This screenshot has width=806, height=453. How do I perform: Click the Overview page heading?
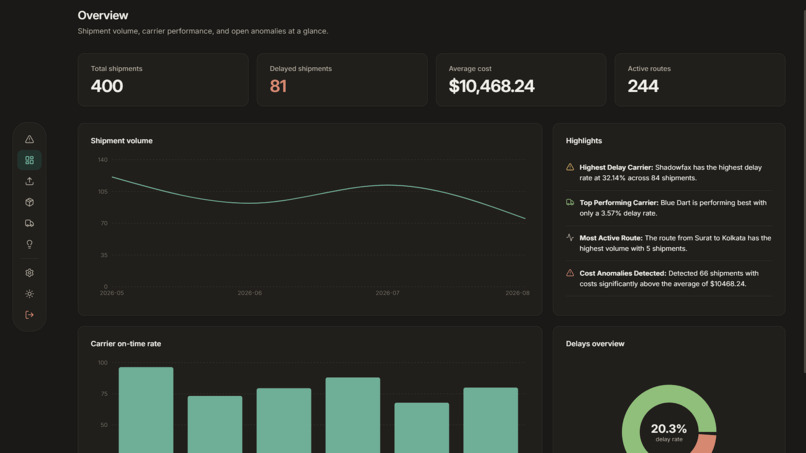coord(103,15)
